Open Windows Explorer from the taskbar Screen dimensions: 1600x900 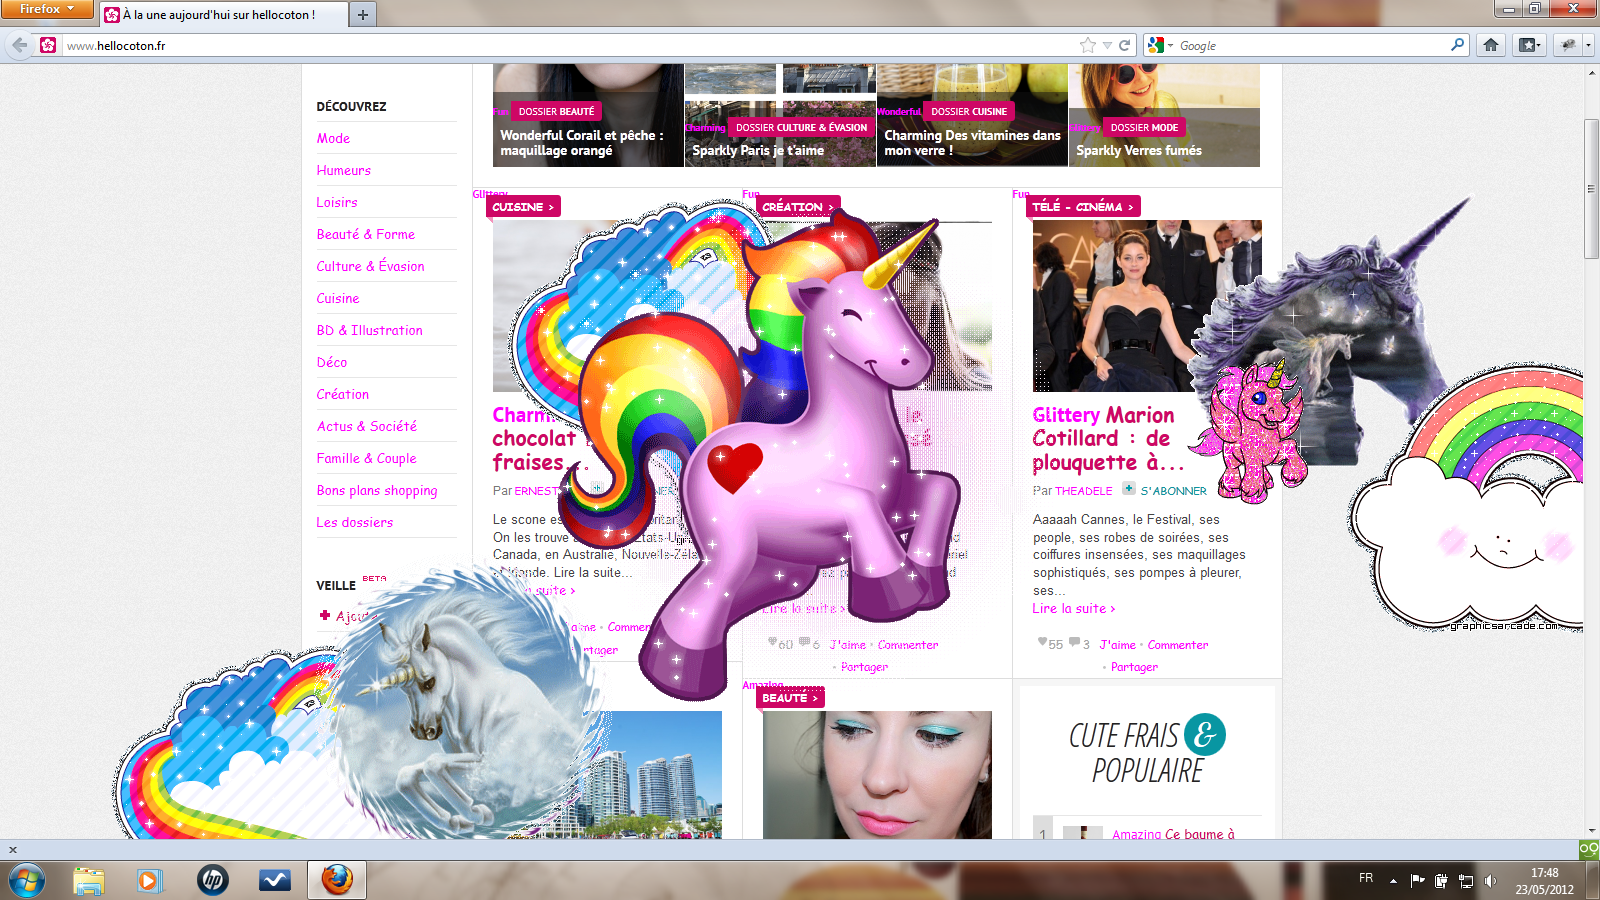(x=89, y=880)
